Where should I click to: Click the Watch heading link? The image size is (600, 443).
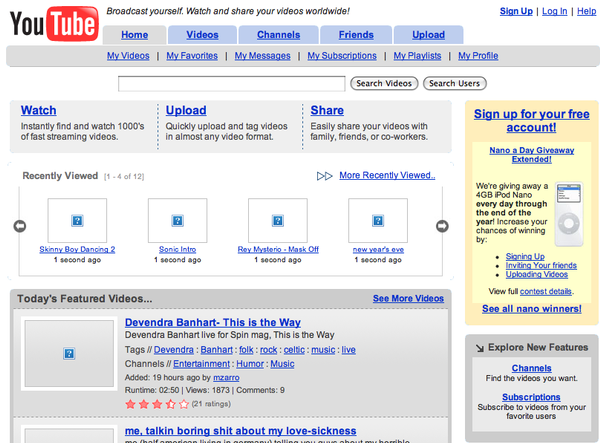pyautogui.click(x=39, y=110)
